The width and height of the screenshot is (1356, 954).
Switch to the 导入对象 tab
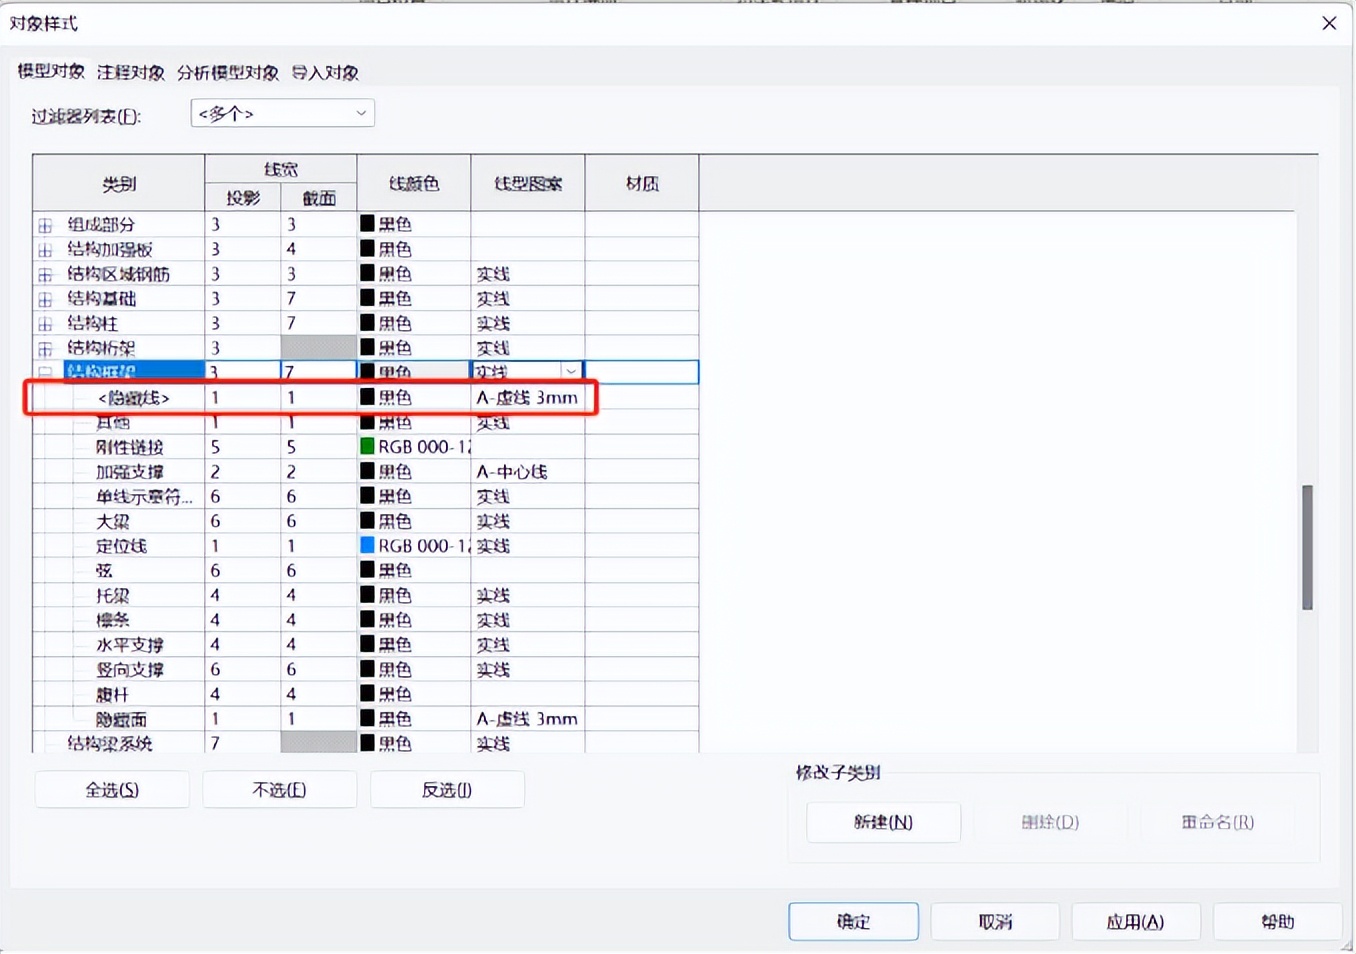325,72
